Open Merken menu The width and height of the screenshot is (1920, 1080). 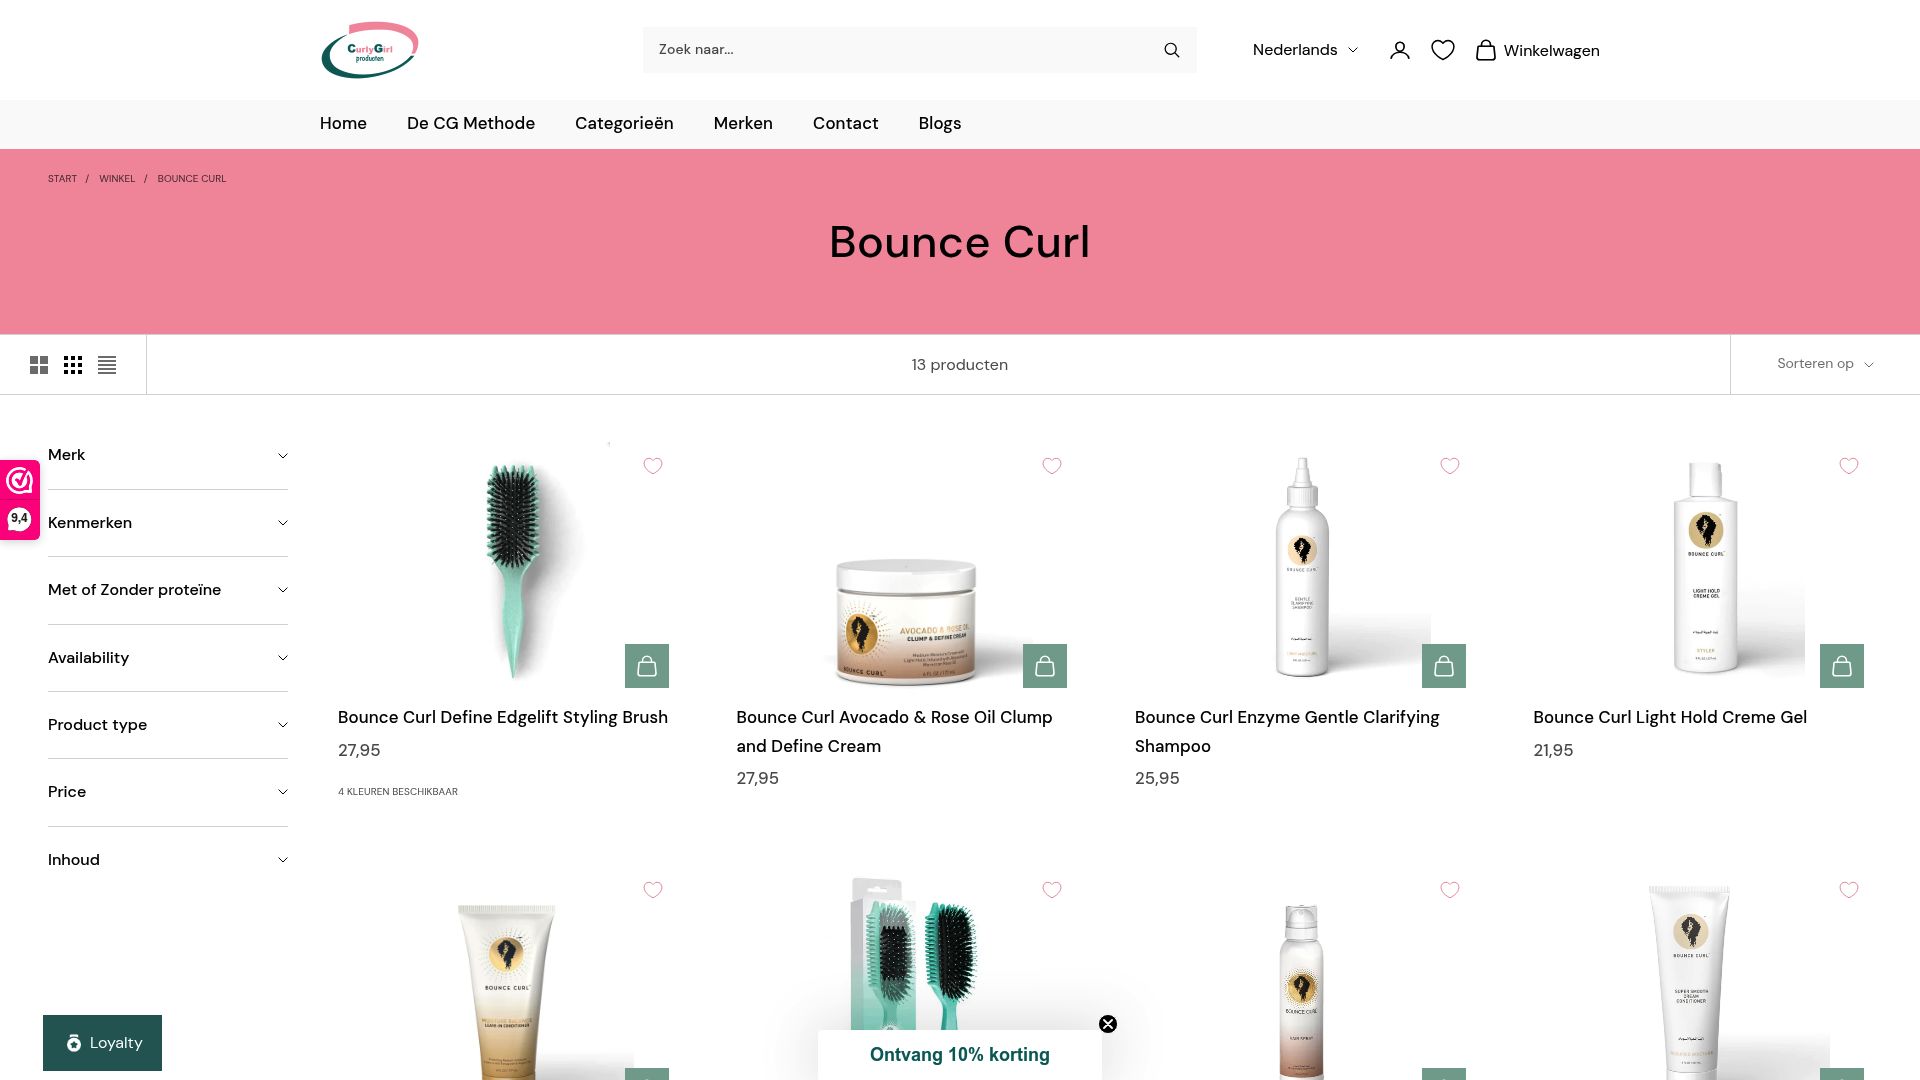[743, 123]
